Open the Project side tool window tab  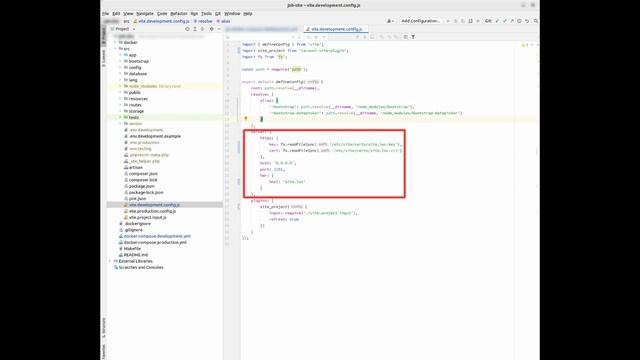[104, 36]
